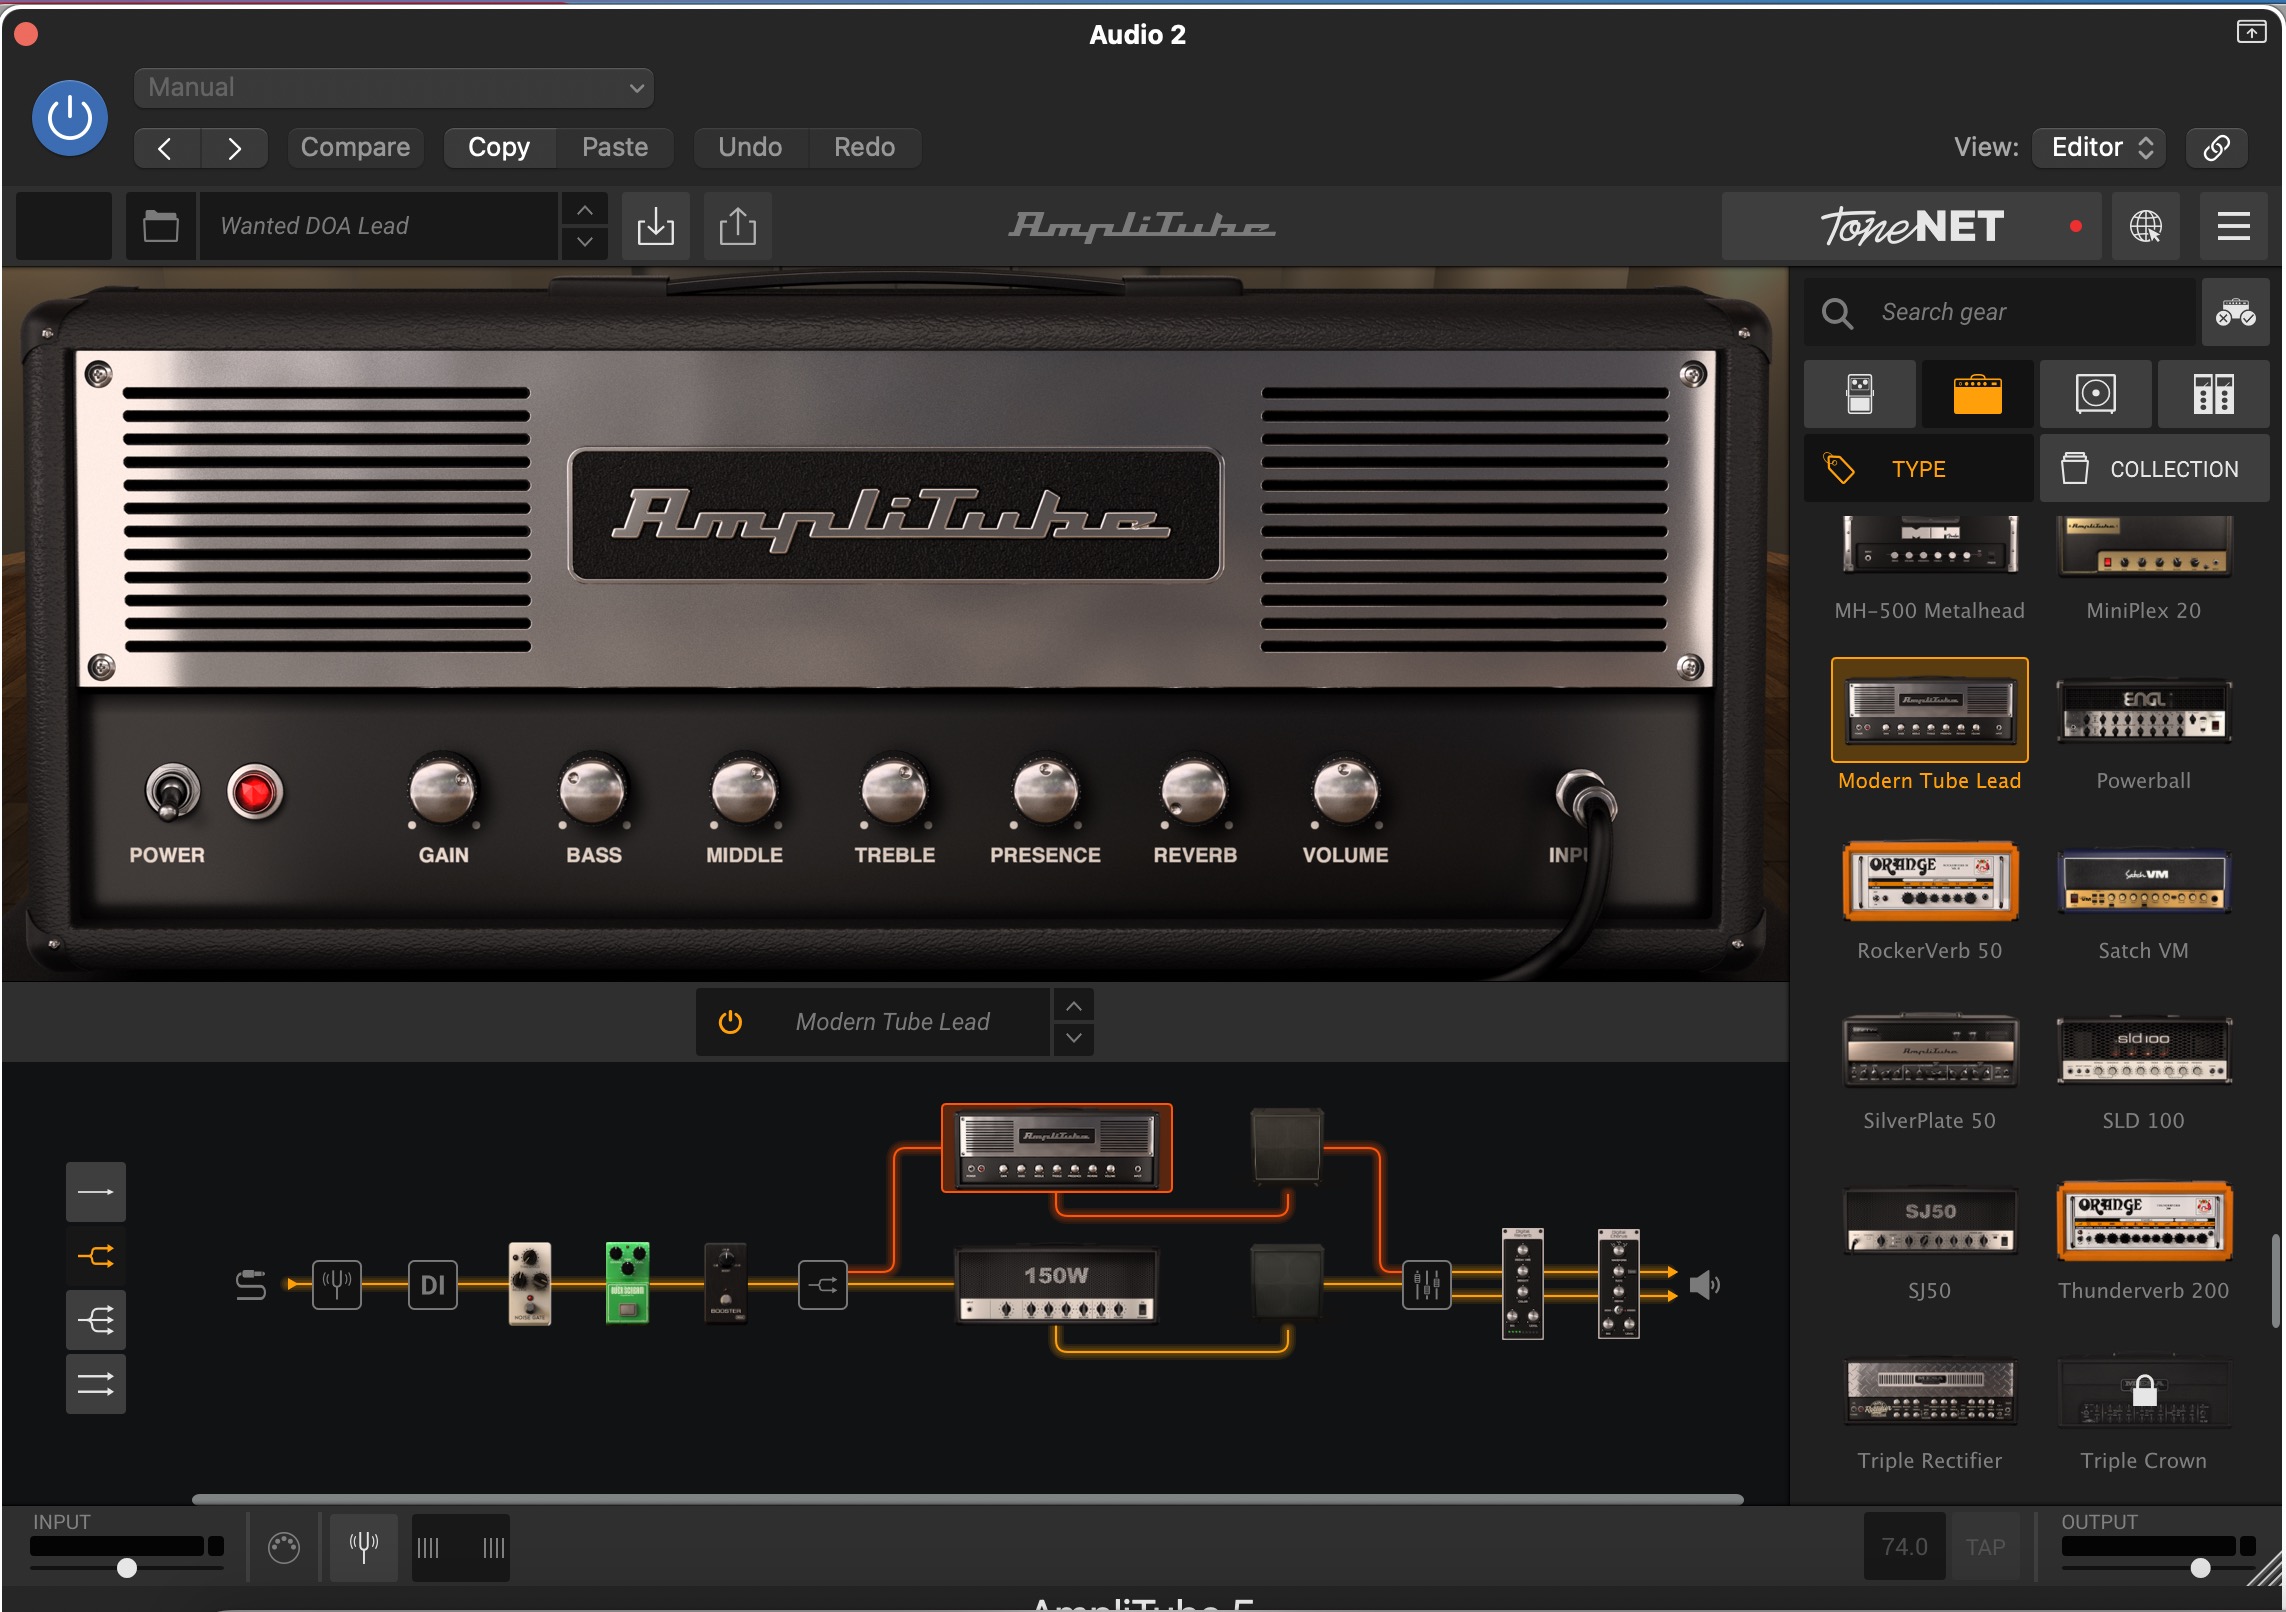Go to previous preset with left arrow
Screen dimensions: 2286x1612
coord(166,148)
